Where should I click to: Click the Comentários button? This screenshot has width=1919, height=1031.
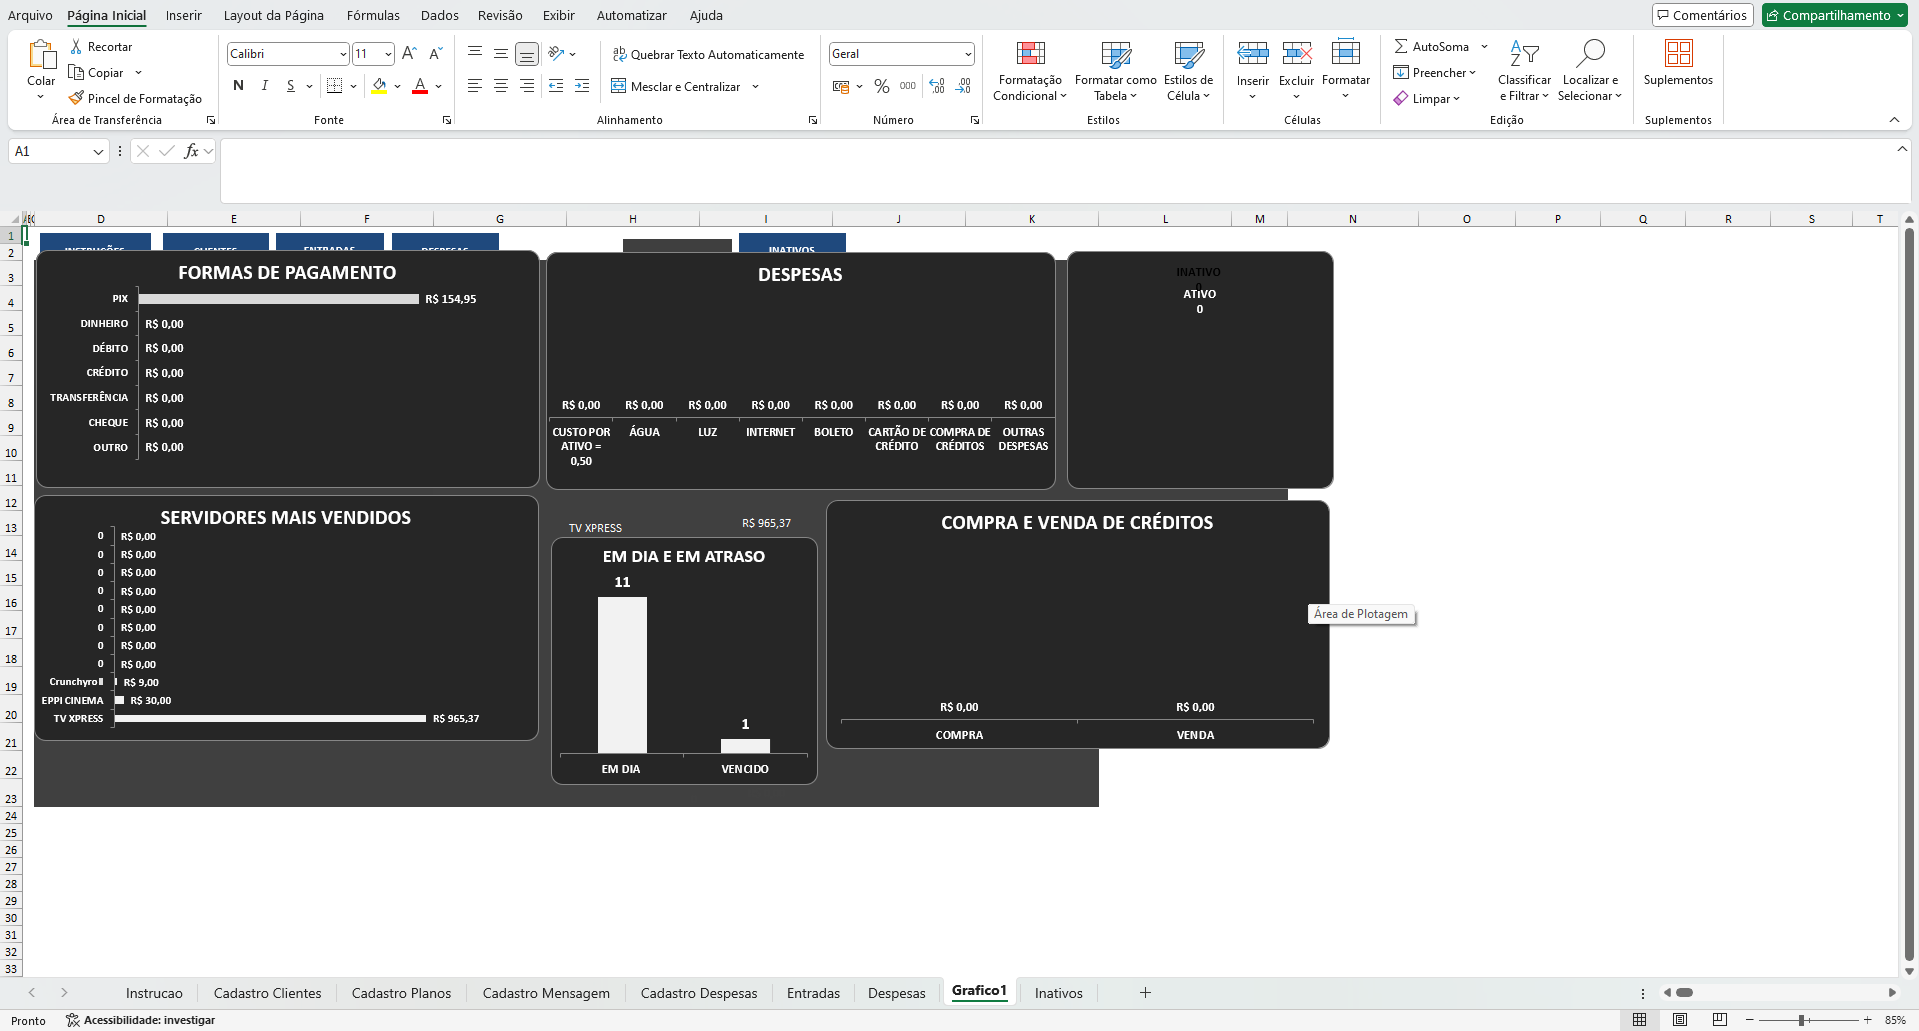(x=1702, y=15)
